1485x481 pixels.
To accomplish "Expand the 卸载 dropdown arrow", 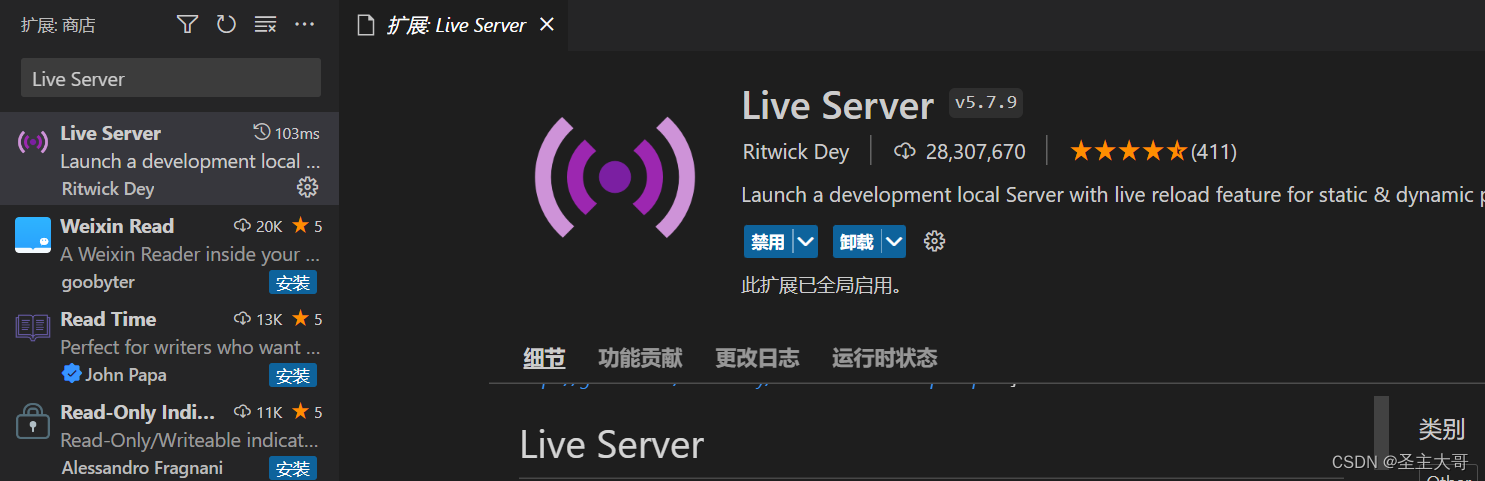I will (895, 242).
